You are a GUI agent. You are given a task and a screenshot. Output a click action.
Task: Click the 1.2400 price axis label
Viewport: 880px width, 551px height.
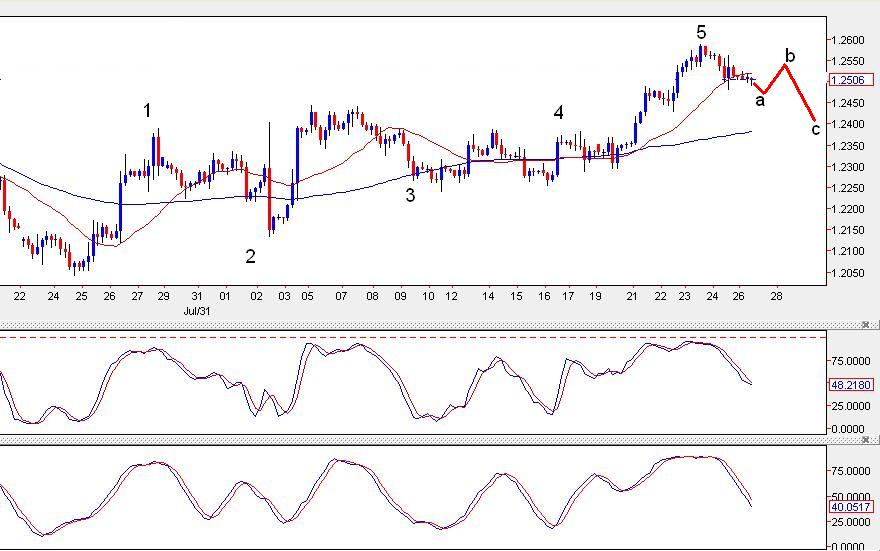click(847, 124)
